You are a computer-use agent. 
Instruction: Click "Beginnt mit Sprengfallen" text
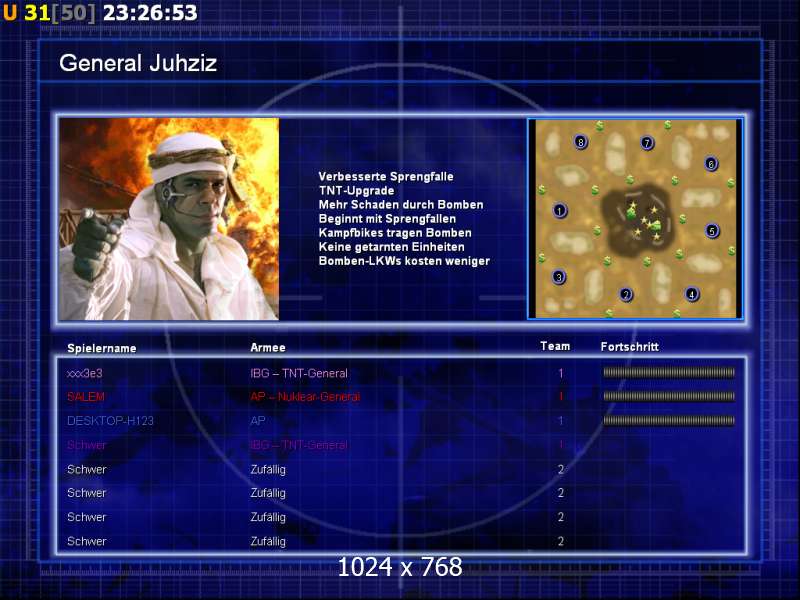tap(387, 219)
